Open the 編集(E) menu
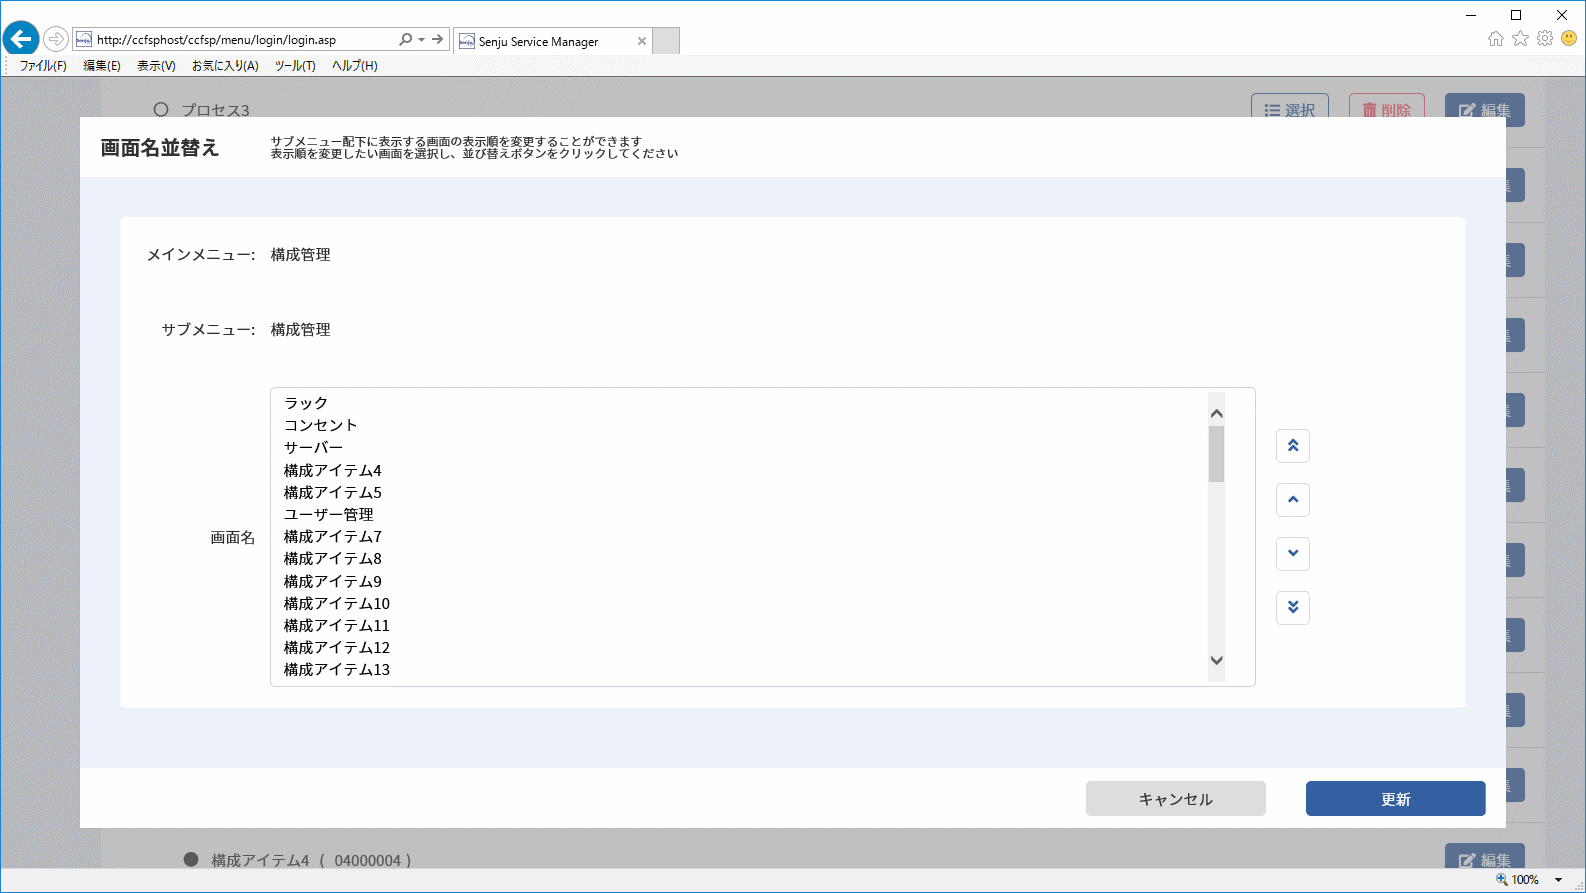 click(x=102, y=66)
